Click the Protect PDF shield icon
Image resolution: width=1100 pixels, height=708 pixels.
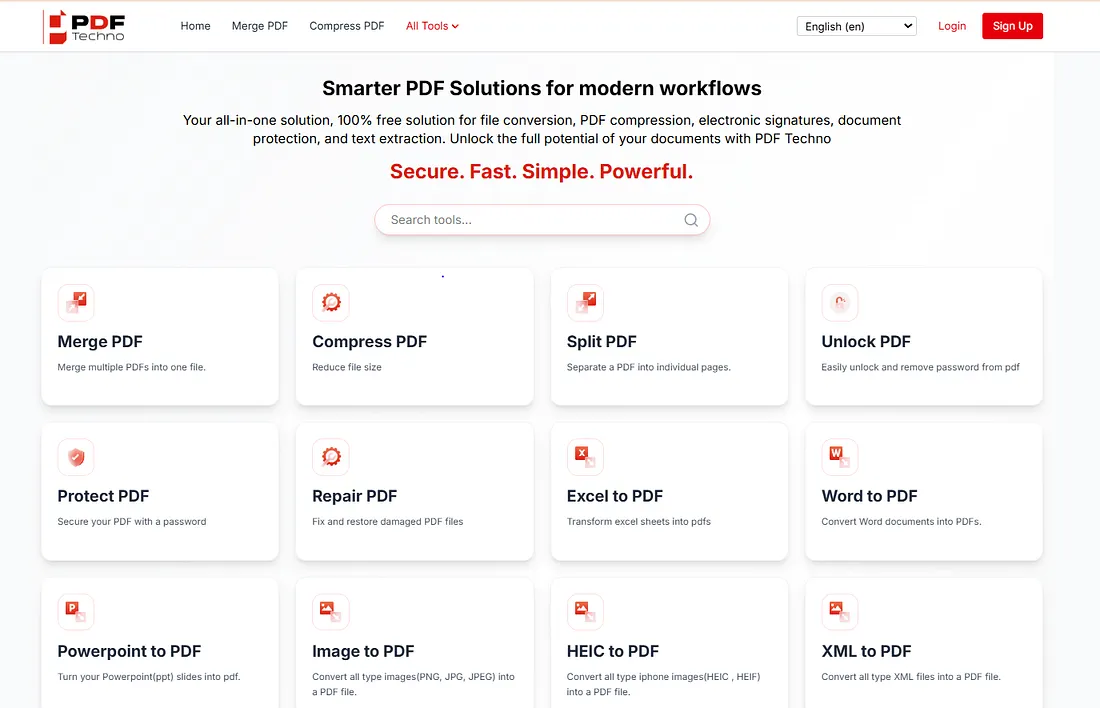(76, 457)
